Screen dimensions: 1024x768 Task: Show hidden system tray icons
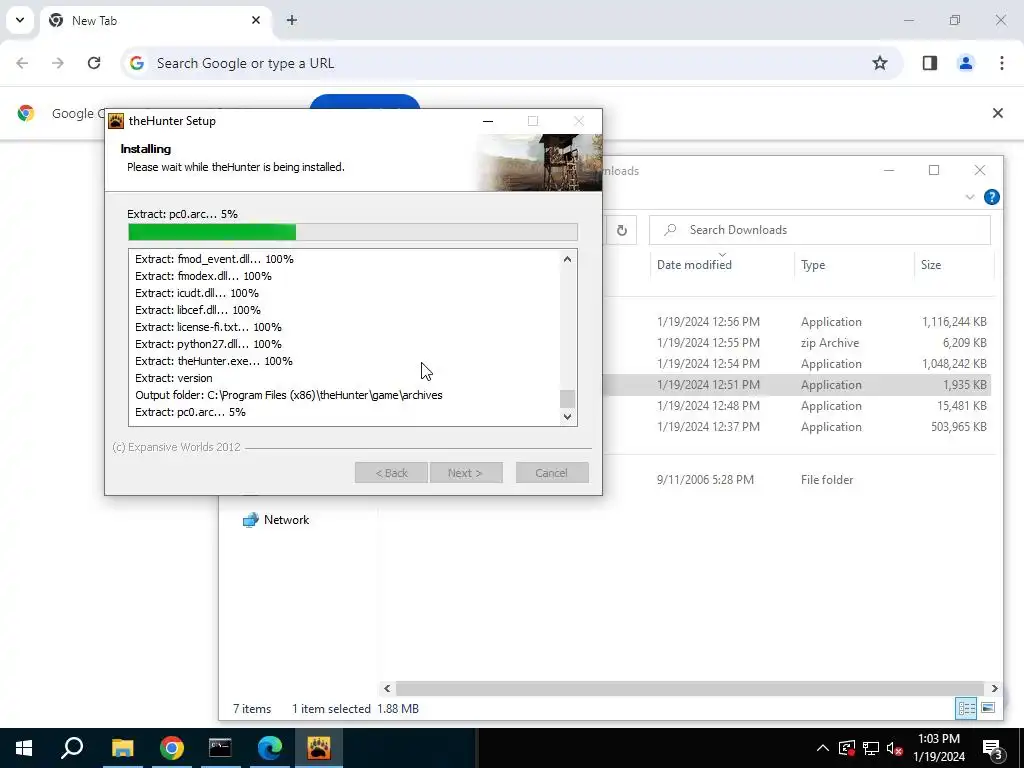tap(823, 748)
